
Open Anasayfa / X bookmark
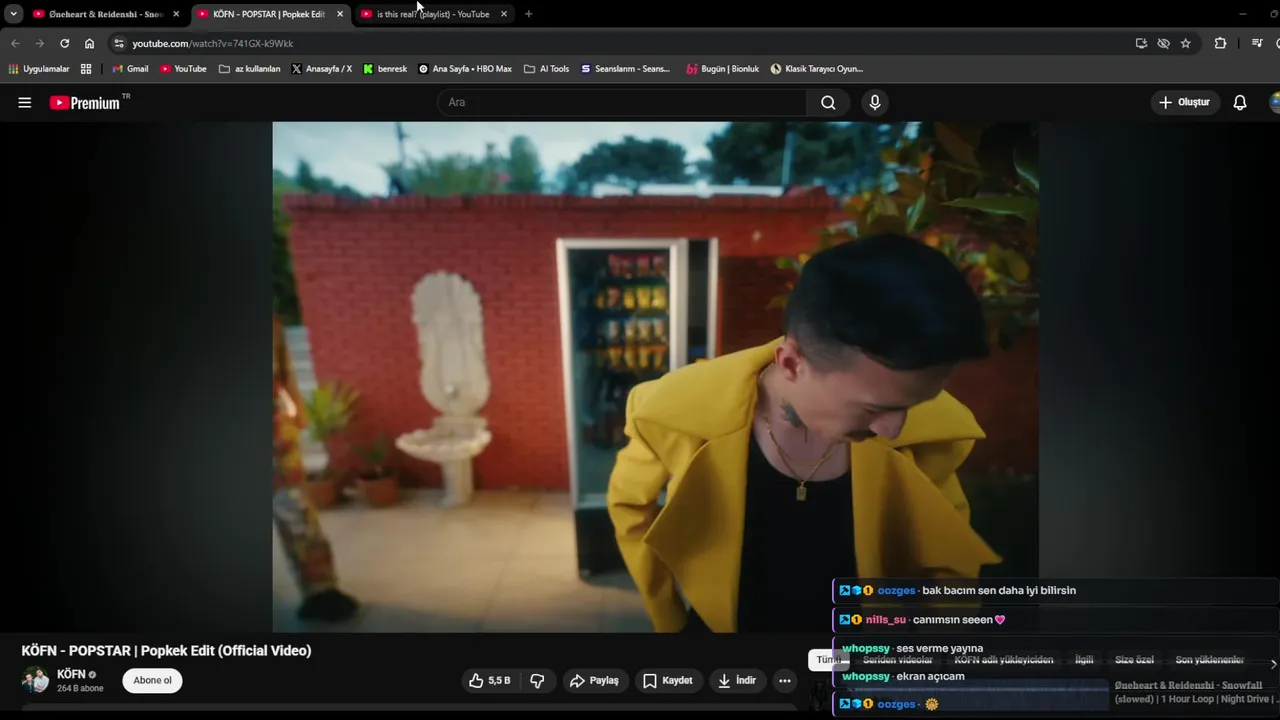click(321, 69)
